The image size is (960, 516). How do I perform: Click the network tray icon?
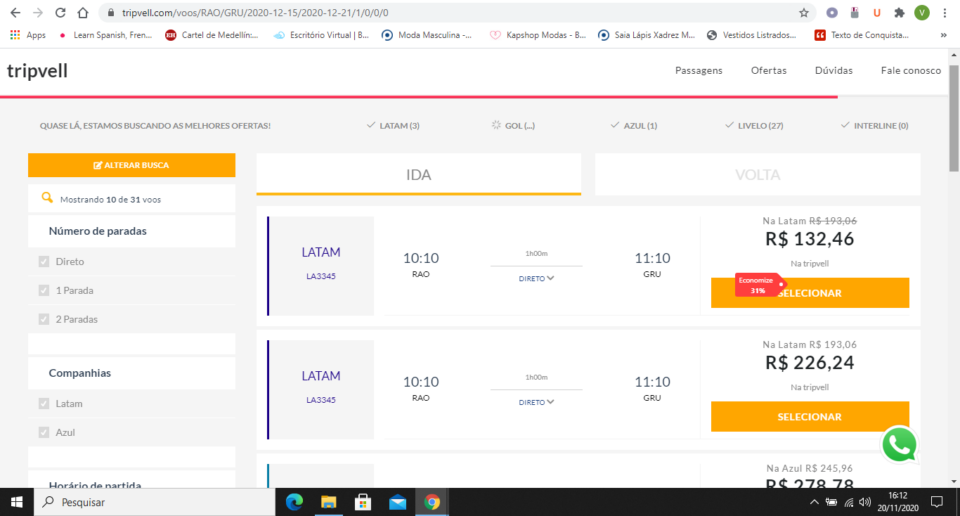(x=849, y=502)
